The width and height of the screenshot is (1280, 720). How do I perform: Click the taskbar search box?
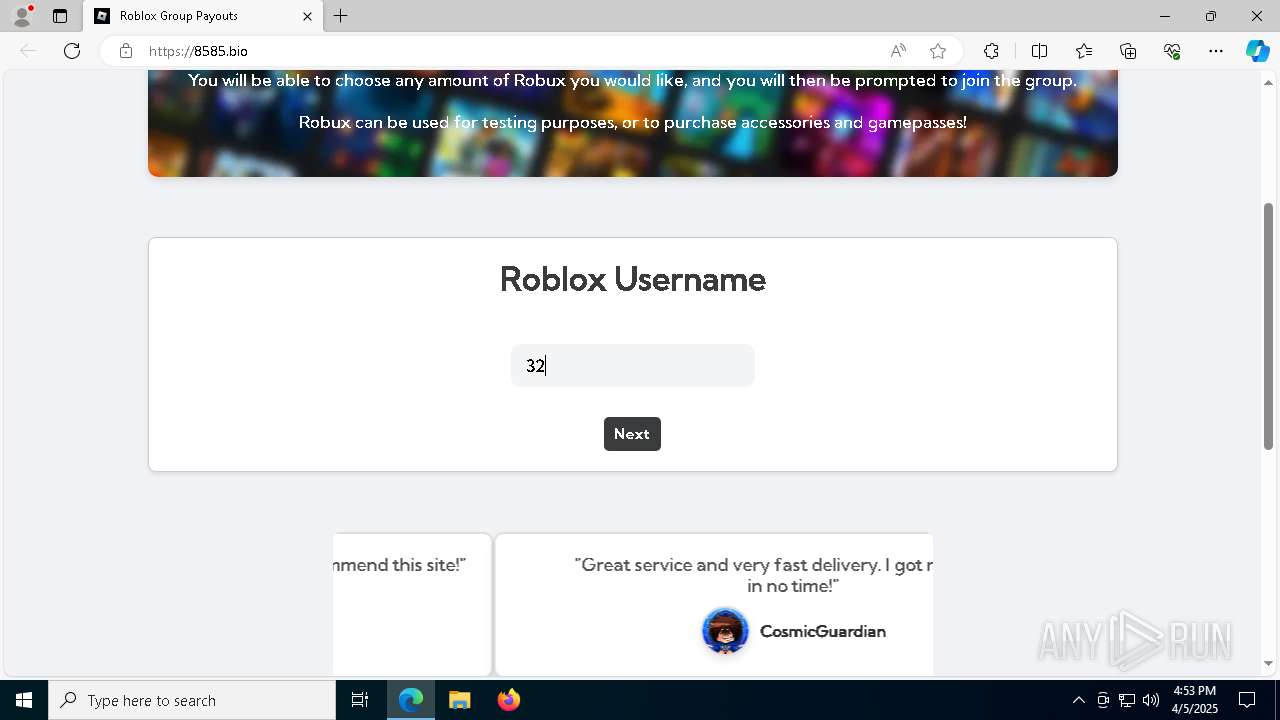192,700
